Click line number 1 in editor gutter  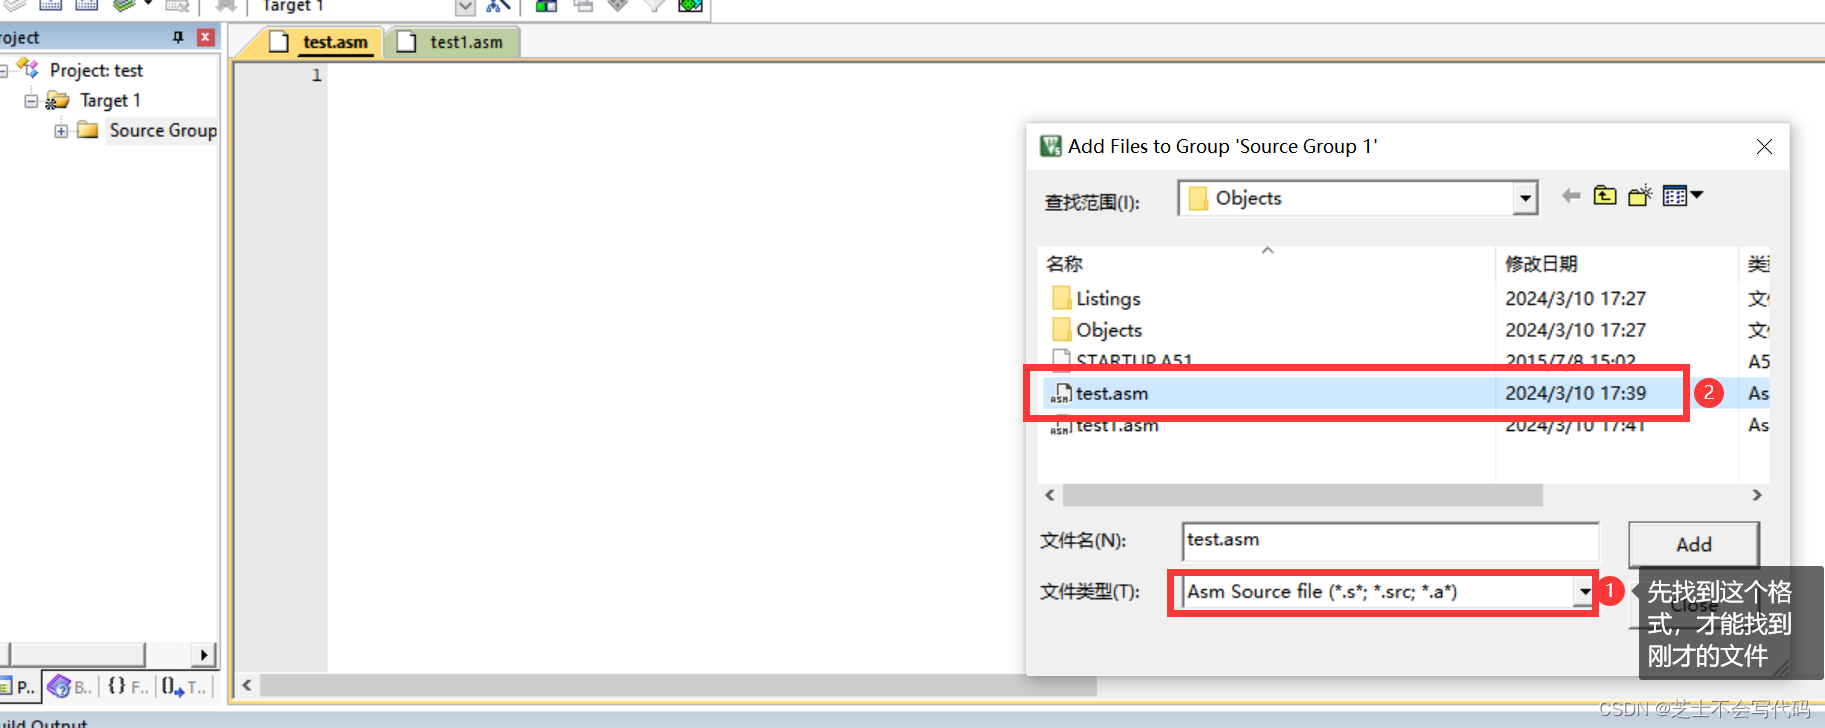(x=316, y=75)
